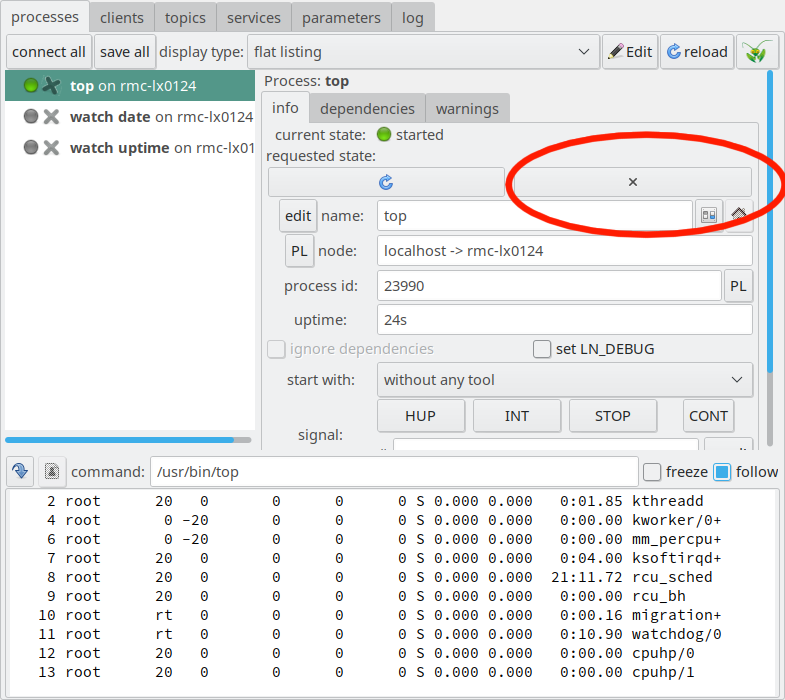Screen dimensions: 785x700
Task: Click the Edit button with pencil
Action: pyautogui.click(x=630, y=52)
